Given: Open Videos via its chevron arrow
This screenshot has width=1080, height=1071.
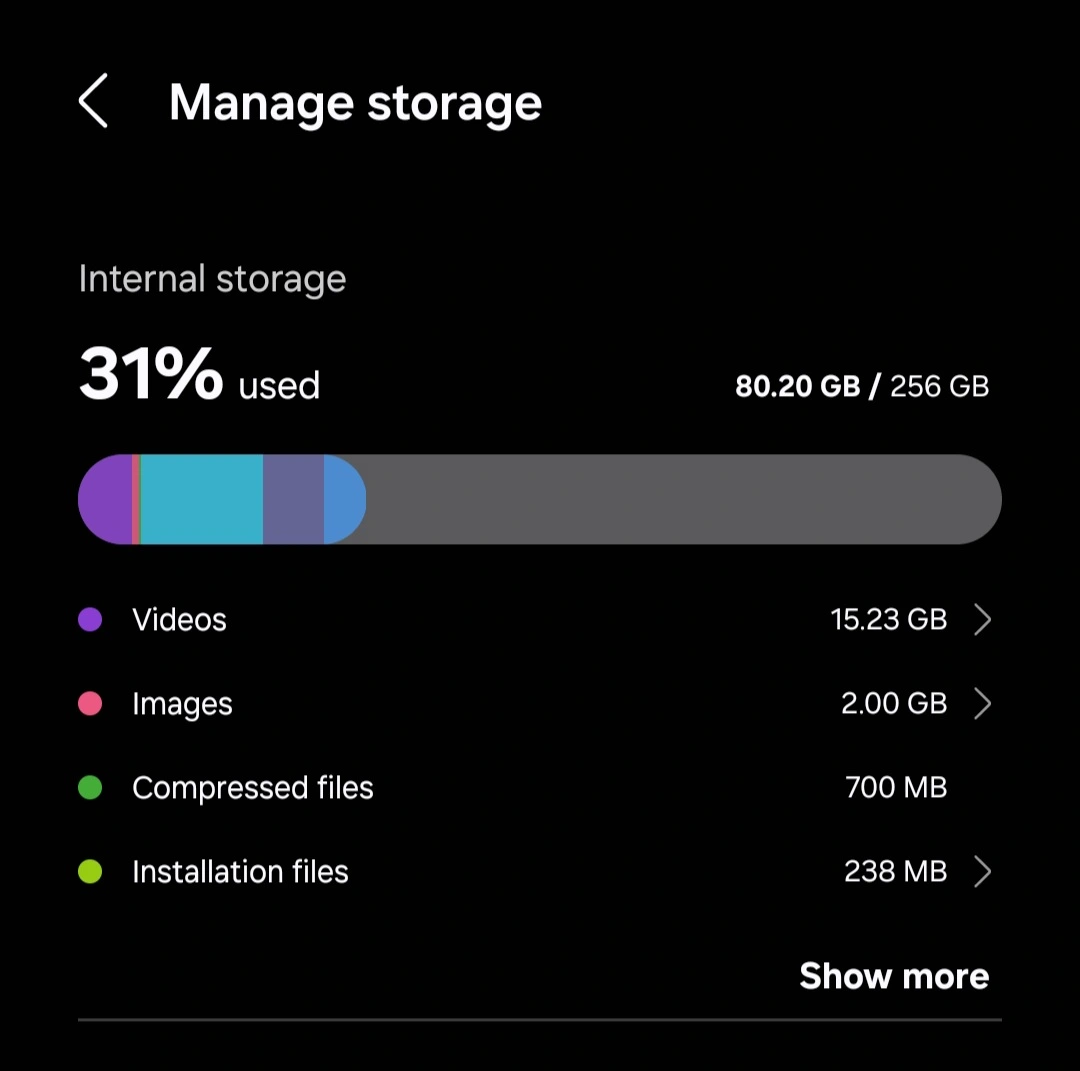Looking at the screenshot, I should [x=983, y=619].
